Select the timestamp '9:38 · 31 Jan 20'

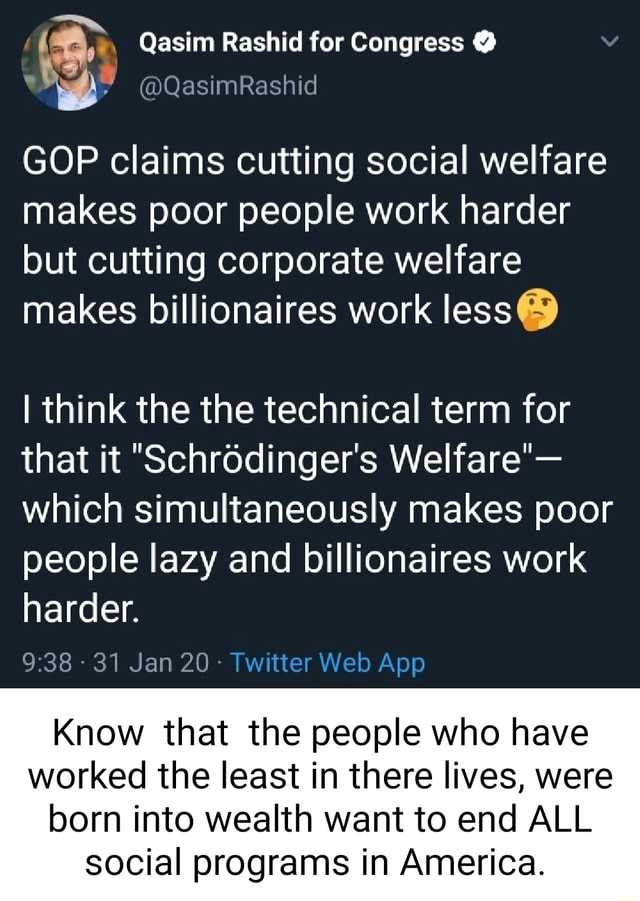(108, 662)
